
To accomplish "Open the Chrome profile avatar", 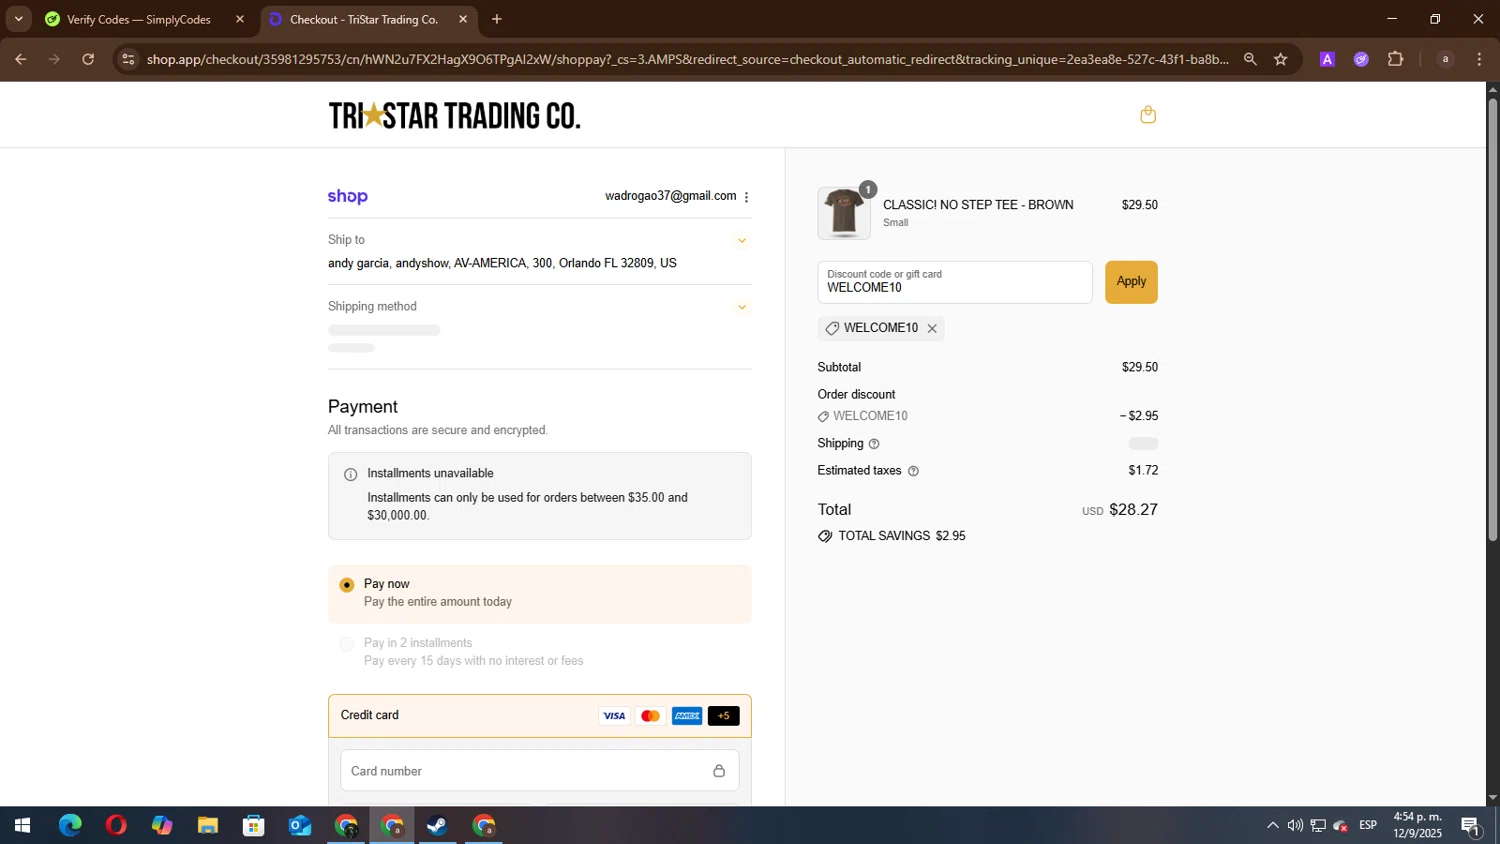I will point(1444,60).
